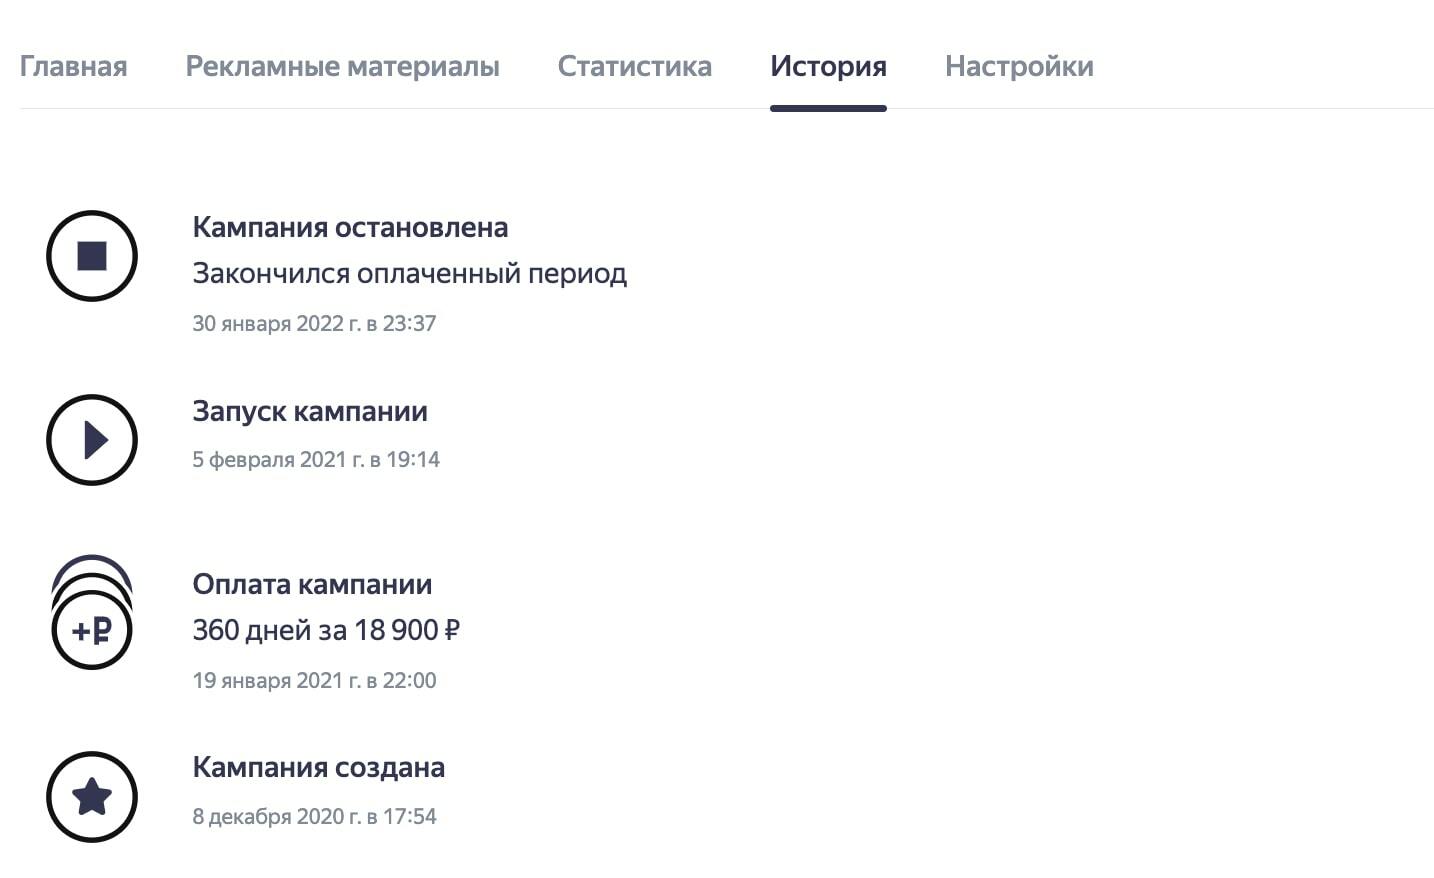Click the star icon for campaign created
This screenshot has height=878, width=1434.
click(x=92, y=797)
